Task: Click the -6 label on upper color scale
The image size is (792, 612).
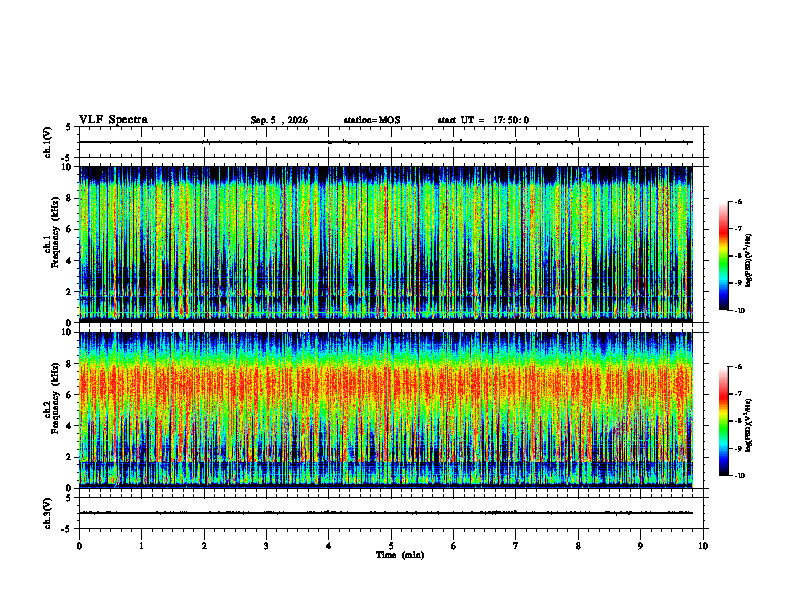Action: (738, 201)
